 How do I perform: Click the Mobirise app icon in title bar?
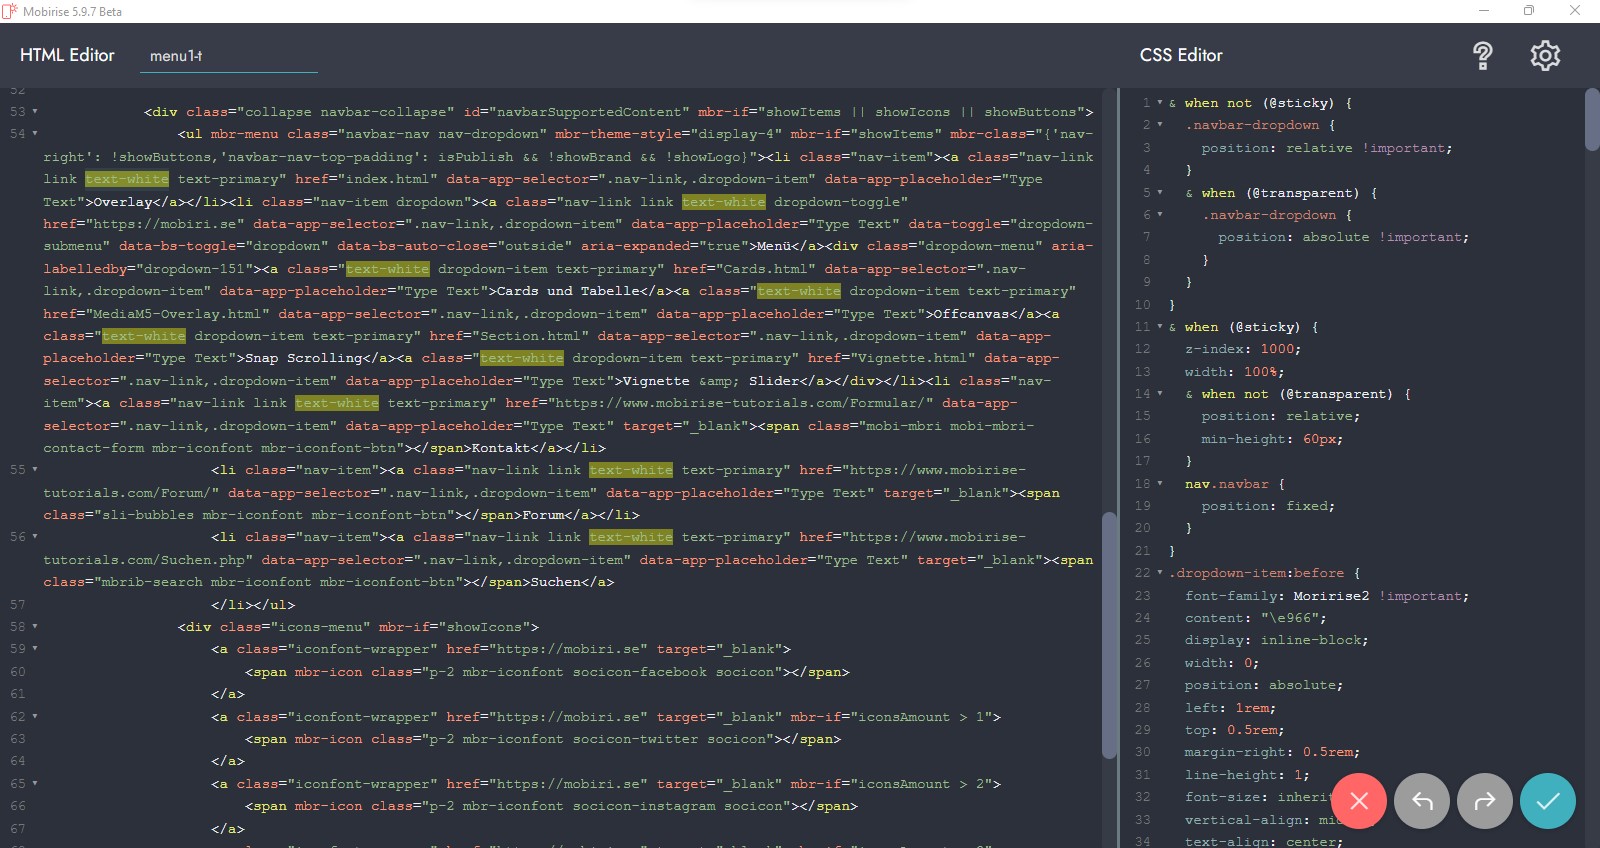point(10,11)
